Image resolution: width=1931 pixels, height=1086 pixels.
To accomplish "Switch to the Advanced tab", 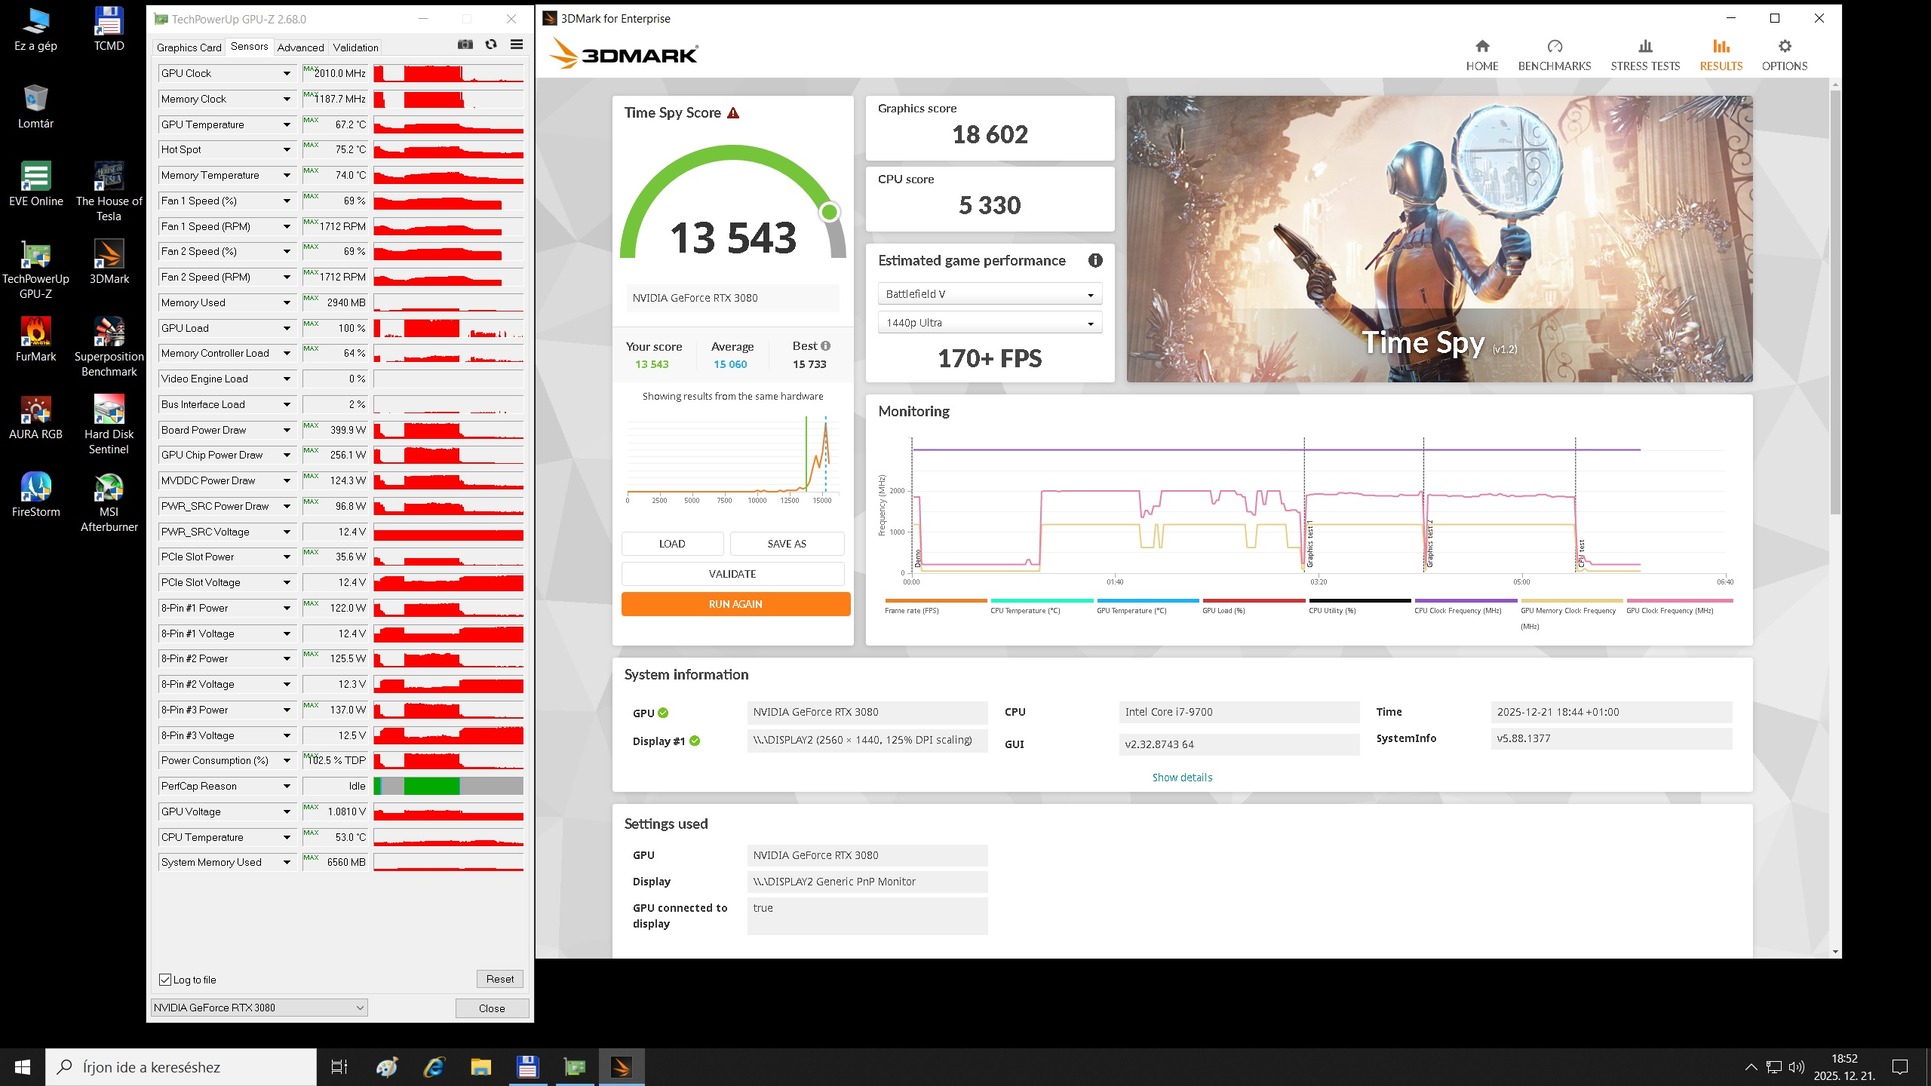I will (x=300, y=48).
